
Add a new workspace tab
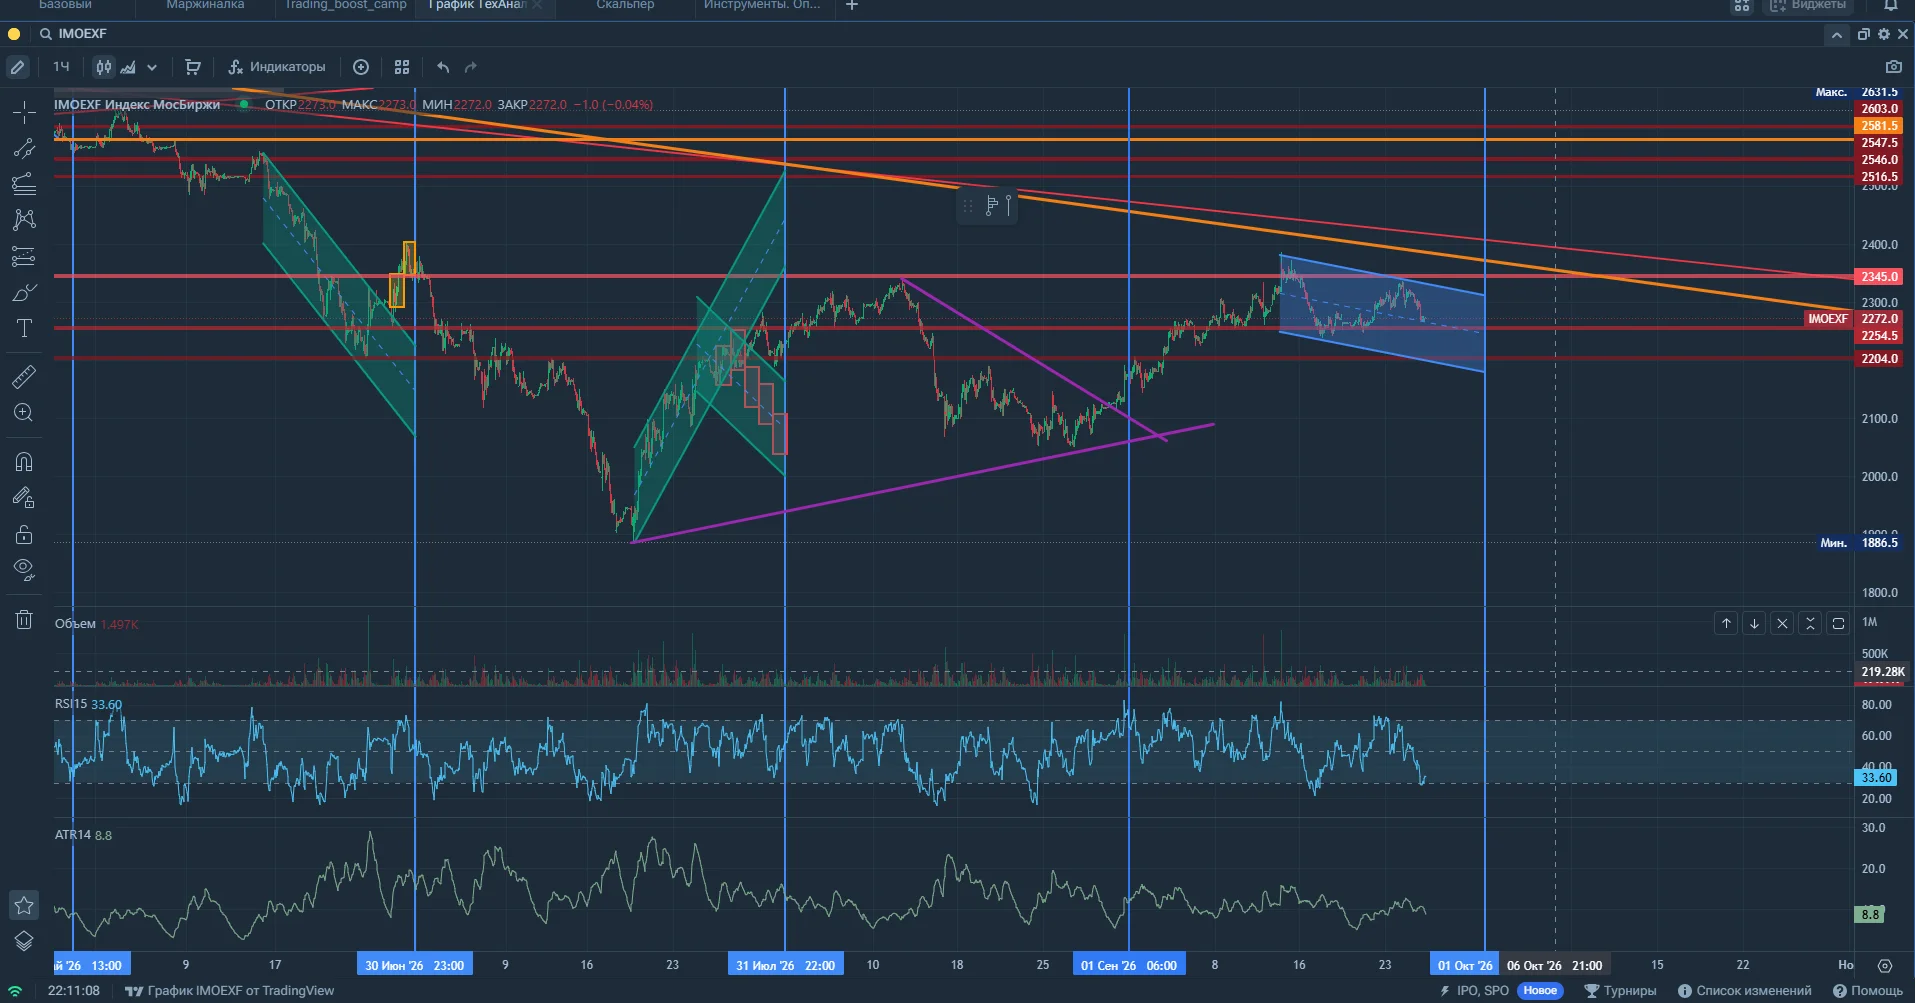coord(852,5)
